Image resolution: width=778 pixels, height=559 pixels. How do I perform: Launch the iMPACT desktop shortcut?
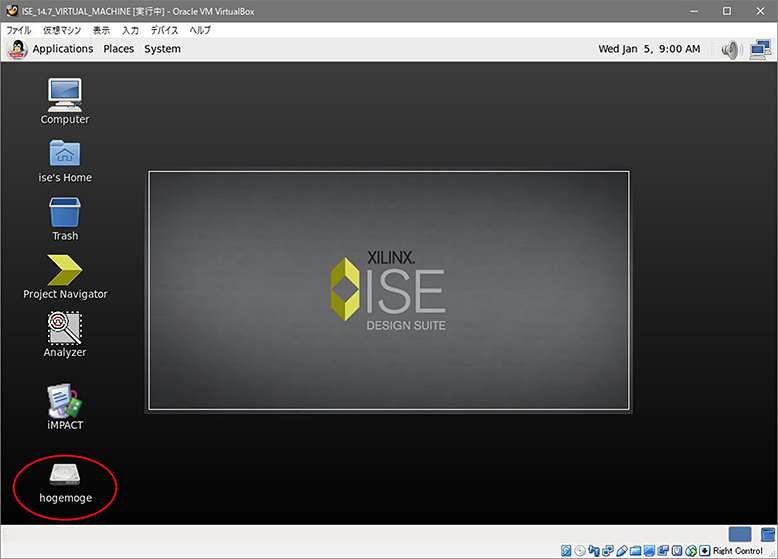pos(65,407)
